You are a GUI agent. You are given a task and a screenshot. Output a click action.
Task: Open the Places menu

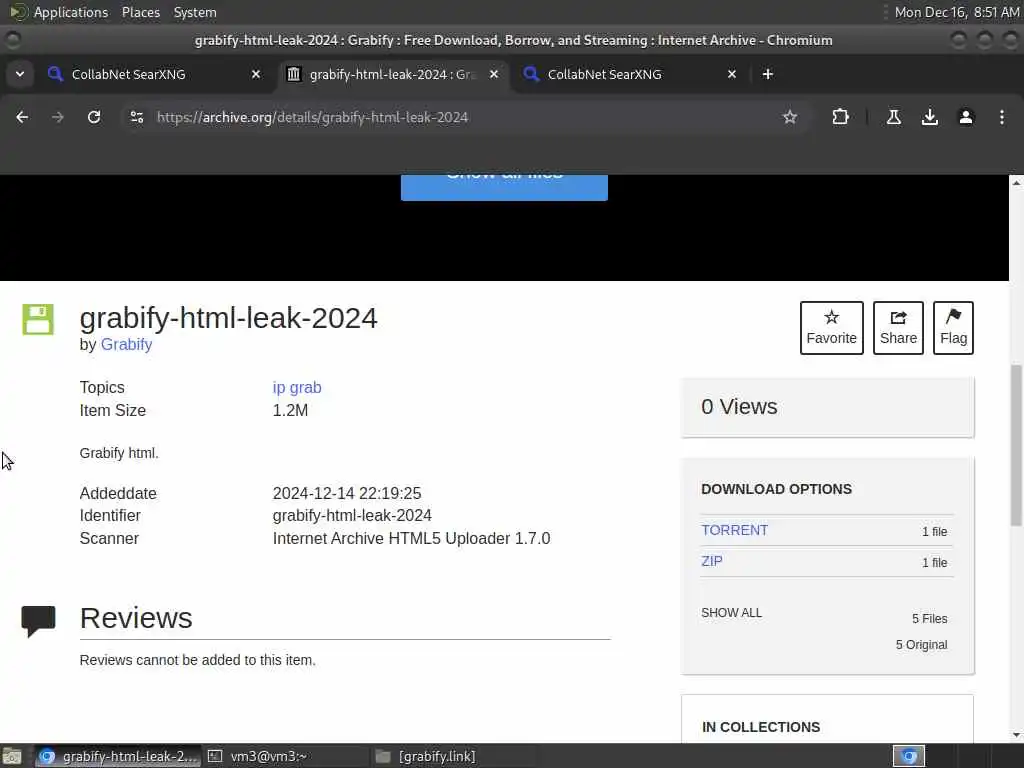click(x=140, y=12)
